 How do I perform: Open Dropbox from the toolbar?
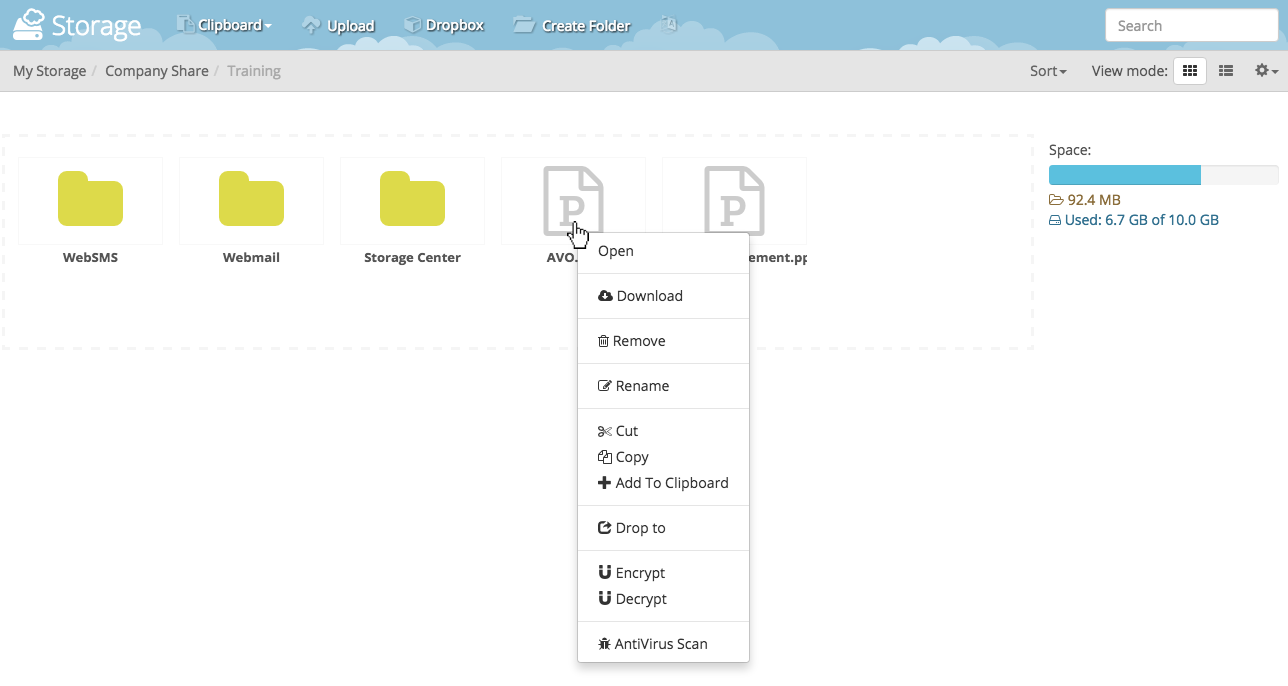(x=443, y=25)
